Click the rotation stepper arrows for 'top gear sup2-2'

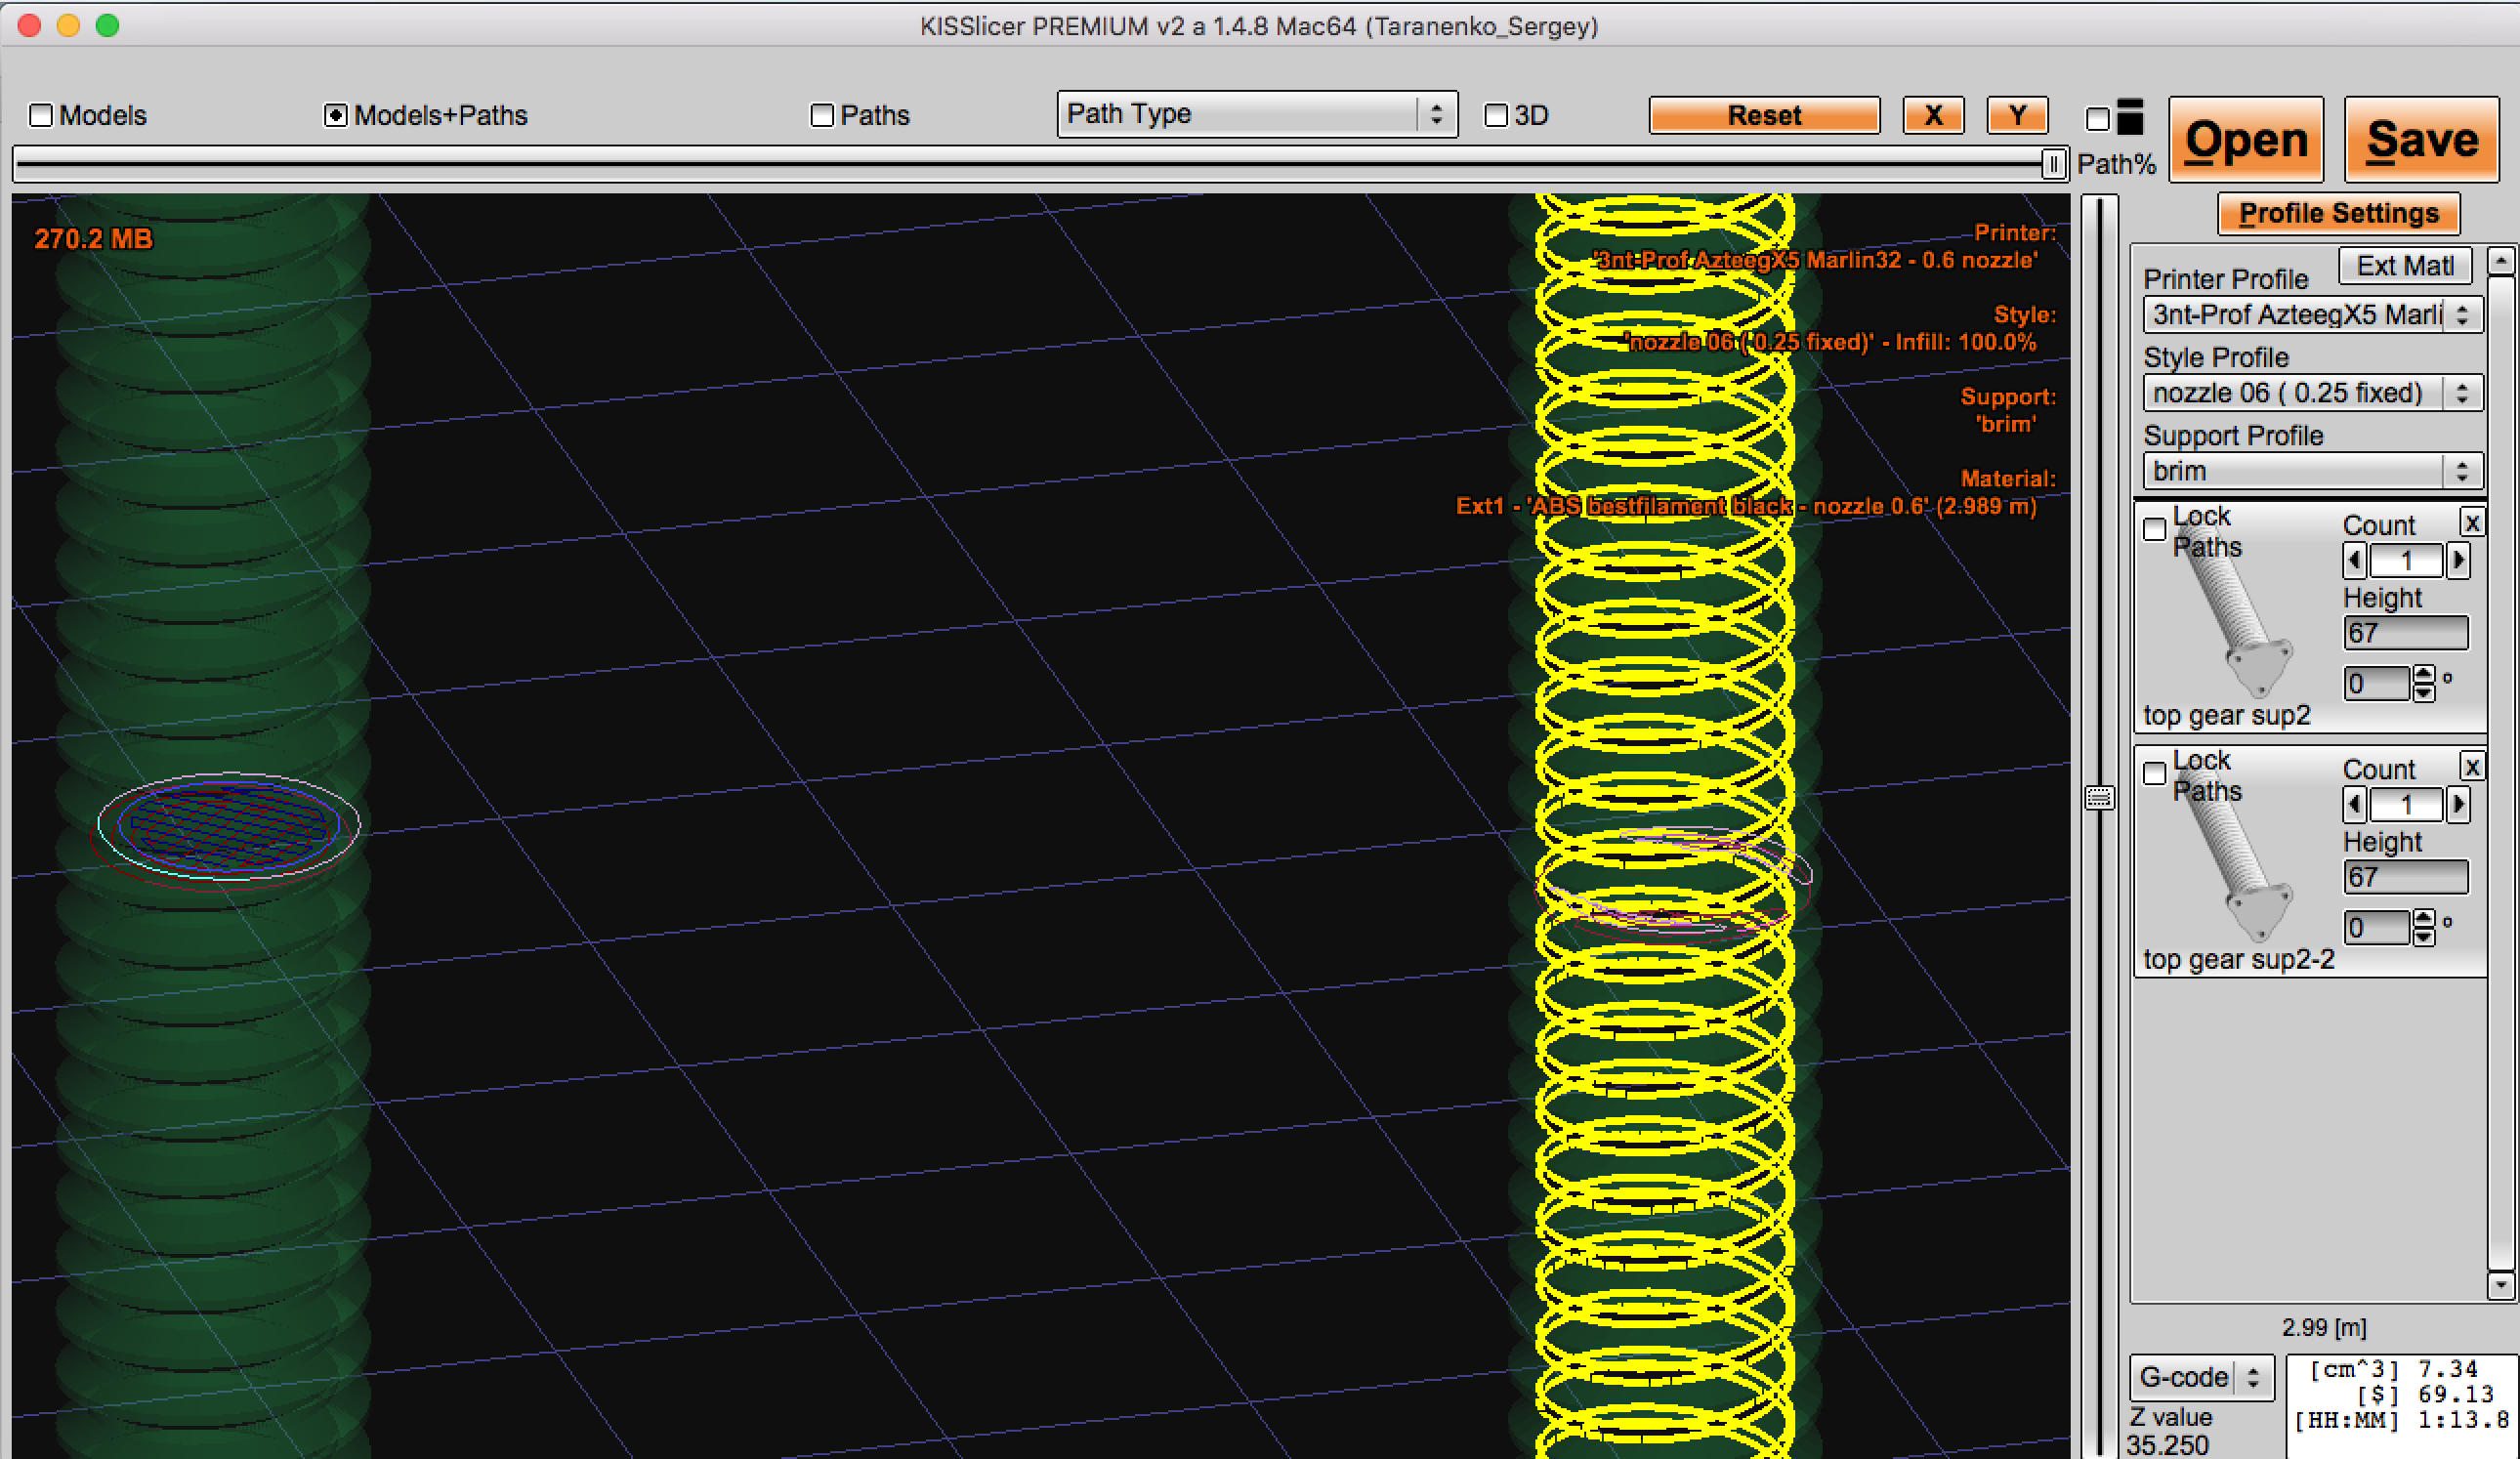[x=2423, y=927]
